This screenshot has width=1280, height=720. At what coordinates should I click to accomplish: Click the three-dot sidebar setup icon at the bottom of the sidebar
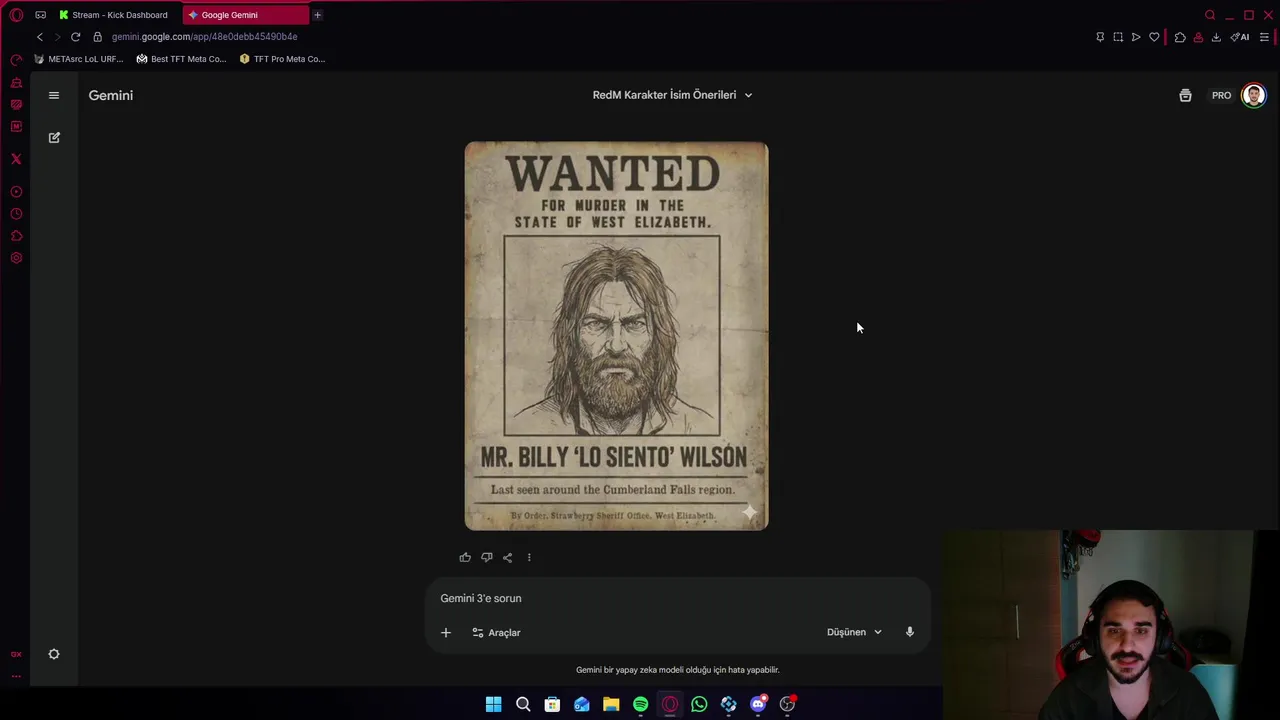coord(16,676)
